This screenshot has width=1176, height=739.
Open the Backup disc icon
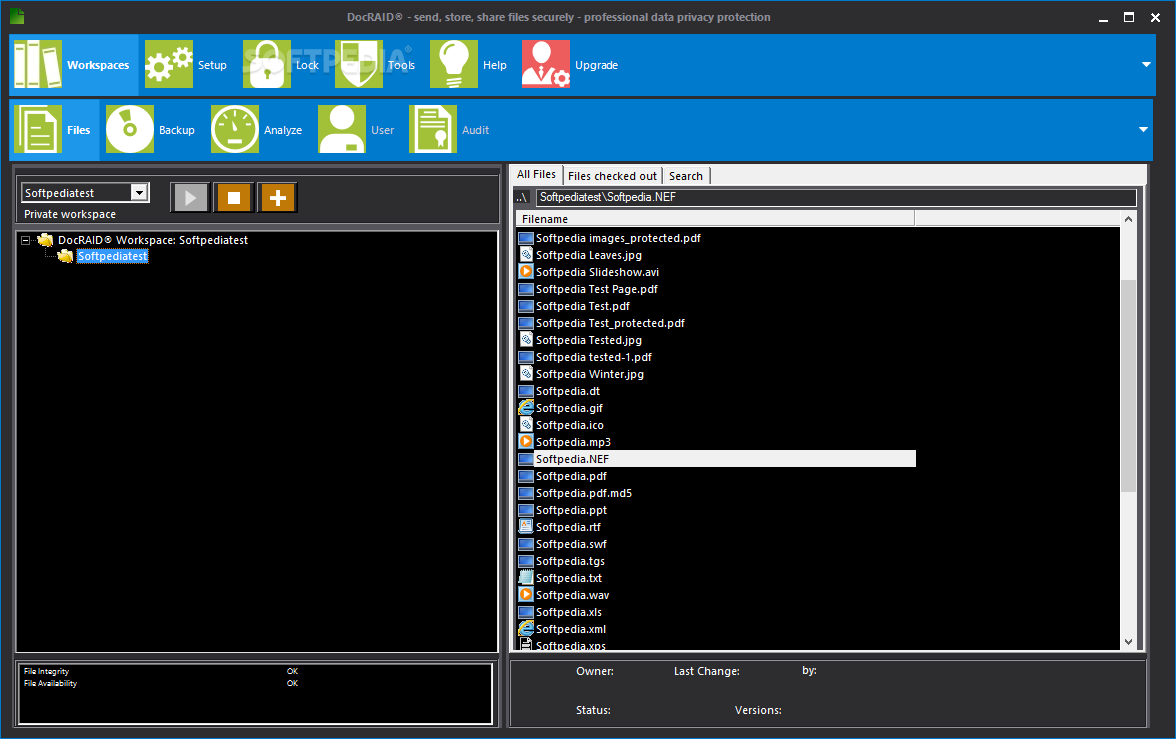coord(130,129)
